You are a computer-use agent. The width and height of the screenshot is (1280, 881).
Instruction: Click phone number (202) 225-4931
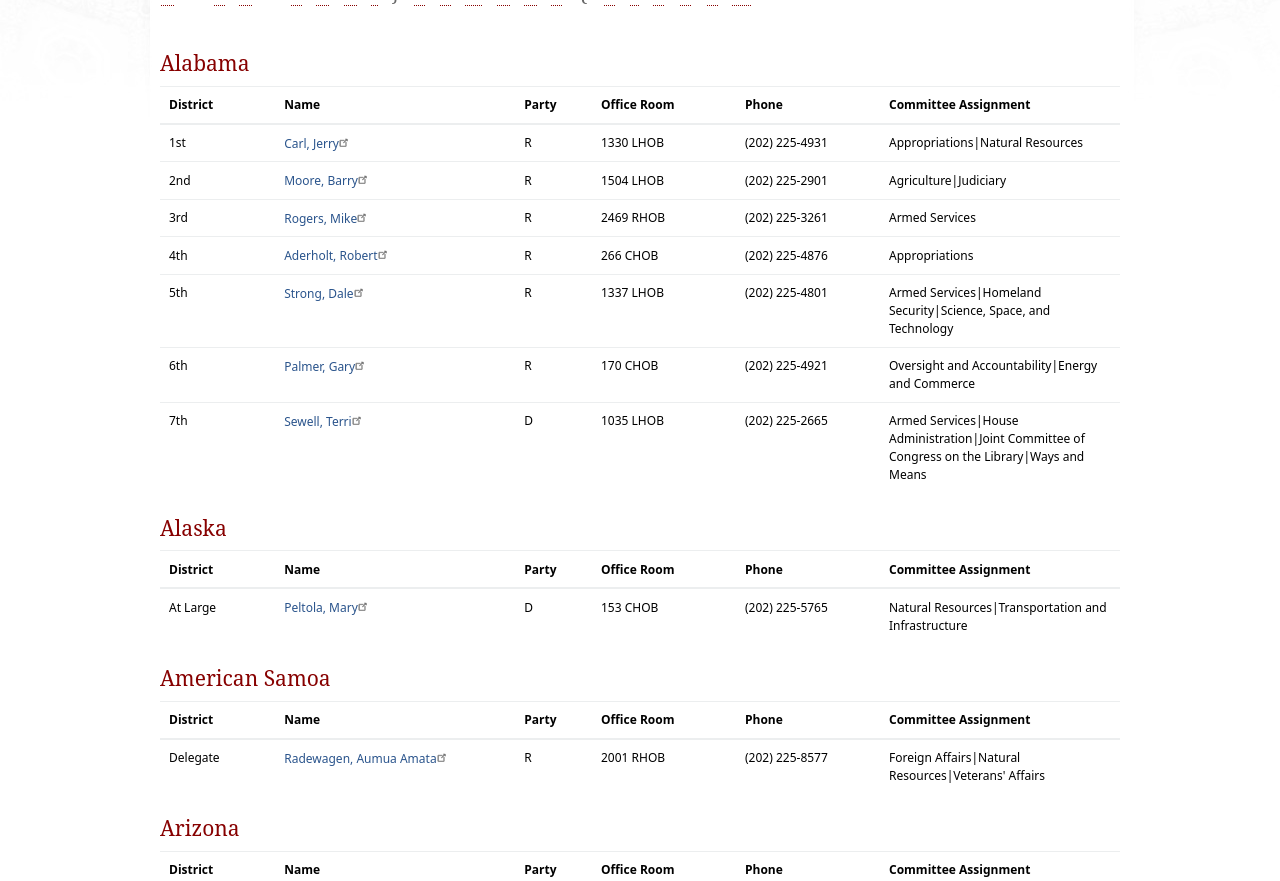pyautogui.click(x=786, y=143)
